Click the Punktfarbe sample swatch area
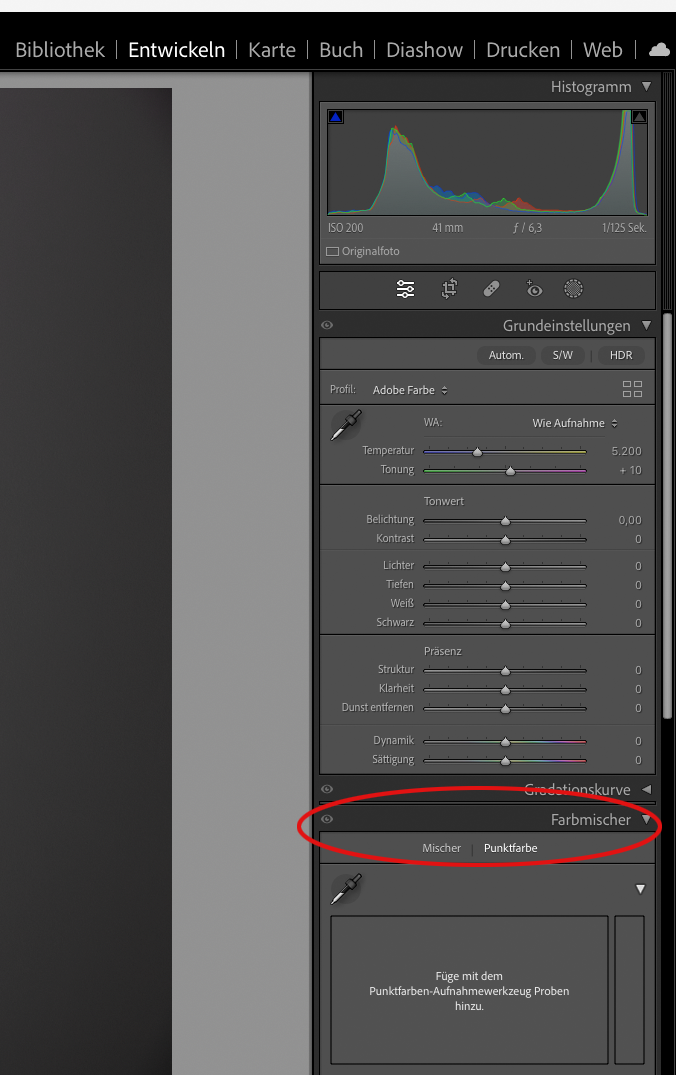The height and width of the screenshot is (1075, 676). [x=469, y=990]
